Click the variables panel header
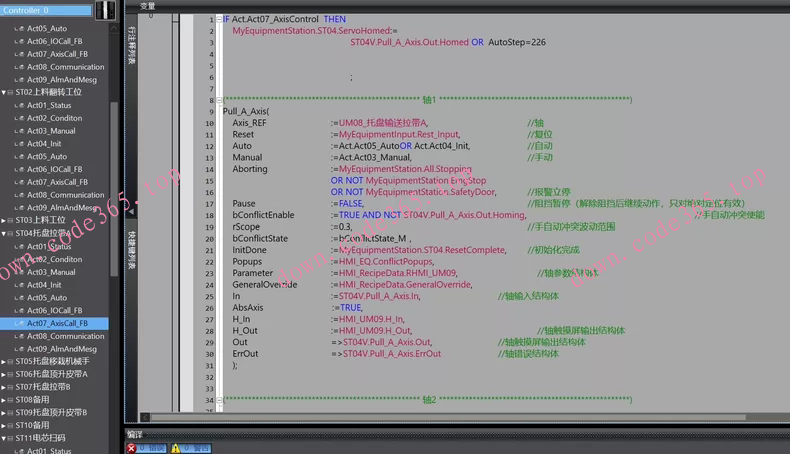790x454 pixels. [x=148, y=5]
